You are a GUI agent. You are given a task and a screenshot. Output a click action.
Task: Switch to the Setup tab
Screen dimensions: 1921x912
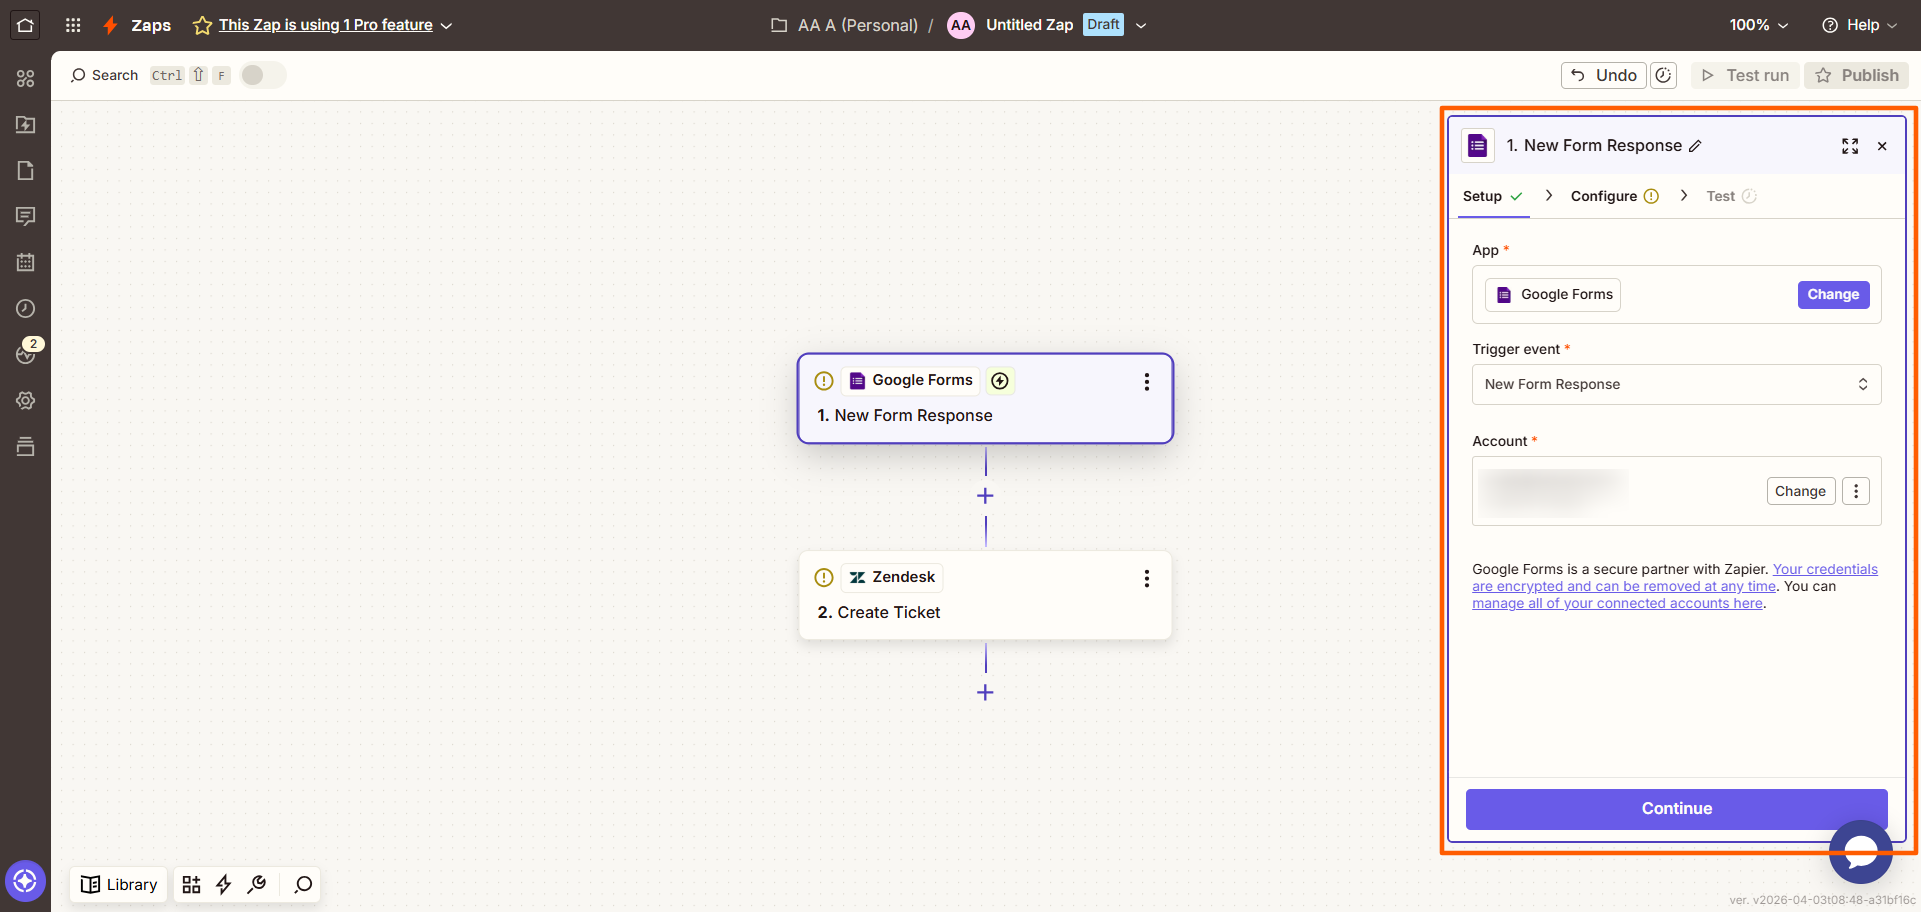[x=1492, y=196]
